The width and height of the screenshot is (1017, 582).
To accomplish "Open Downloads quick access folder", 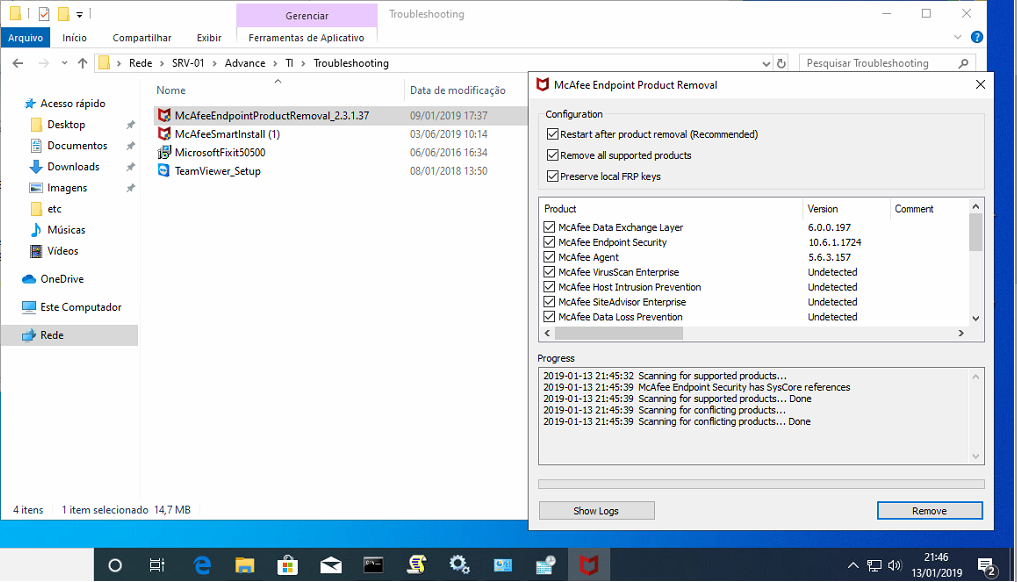I will 73,167.
